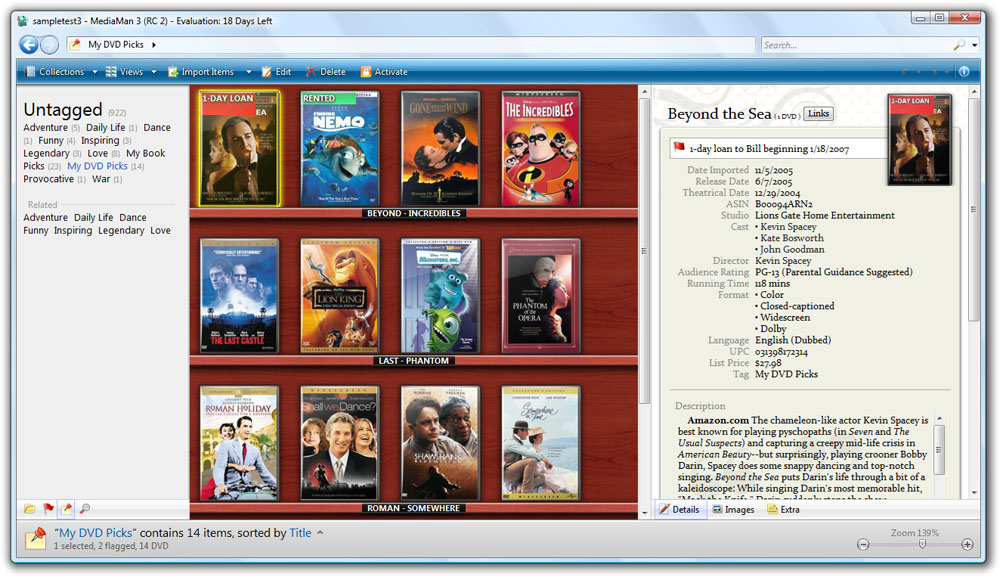
Task: Click the zoom in plus button
Action: (x=967, y=544)
